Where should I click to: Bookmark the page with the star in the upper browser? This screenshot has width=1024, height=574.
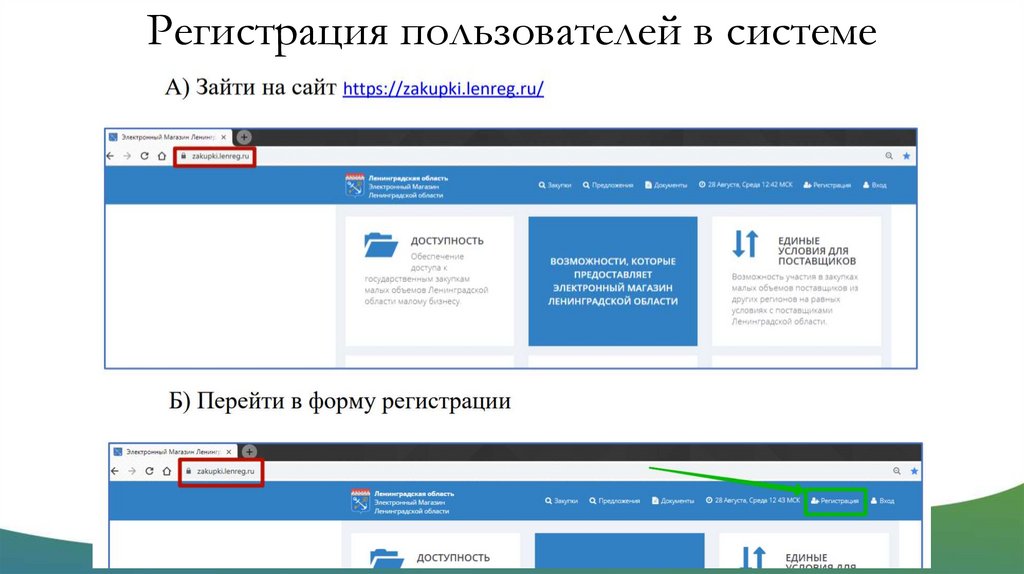pyautogui.click(x=906, y=156)
